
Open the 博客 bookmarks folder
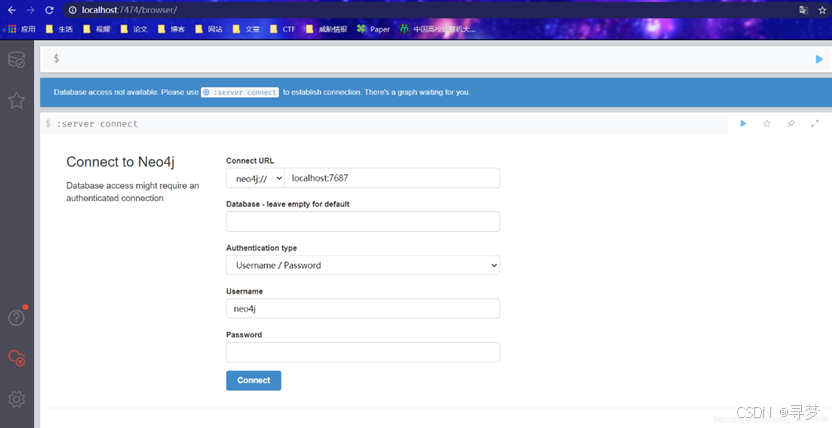click(x=171, y=29)
